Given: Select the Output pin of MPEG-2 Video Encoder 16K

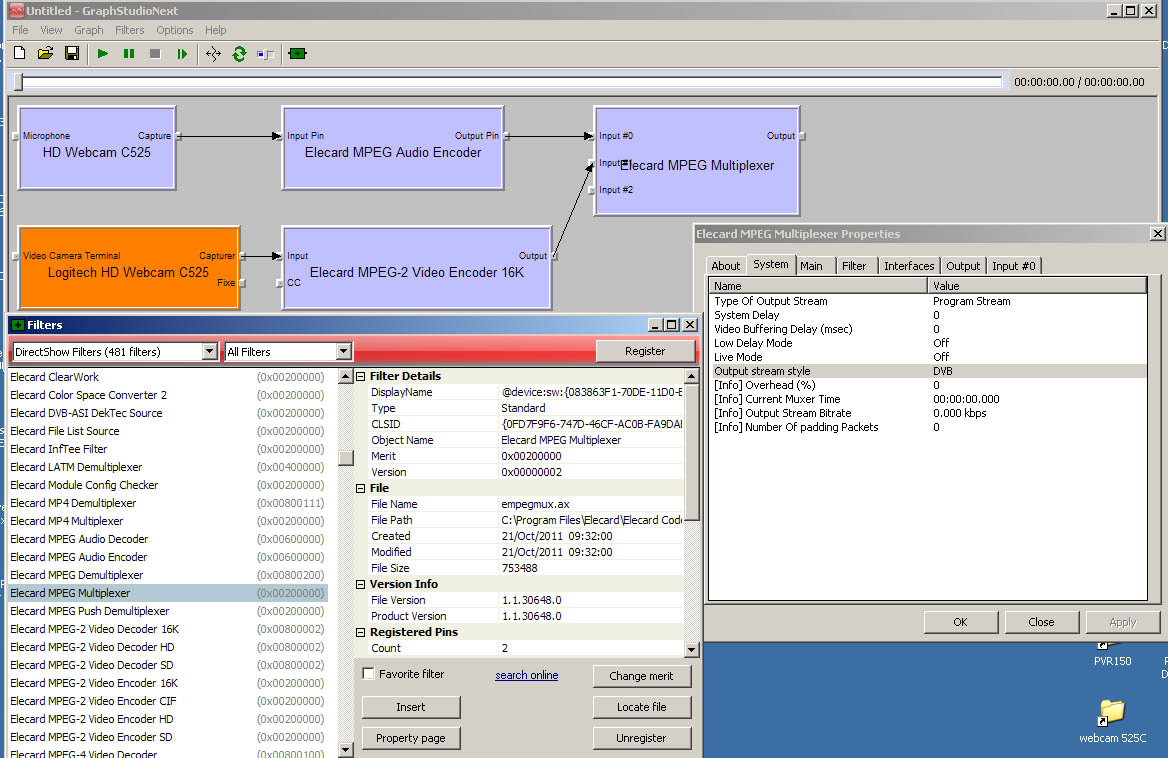Looking at the screenshot, I should [x=554, y=256].
